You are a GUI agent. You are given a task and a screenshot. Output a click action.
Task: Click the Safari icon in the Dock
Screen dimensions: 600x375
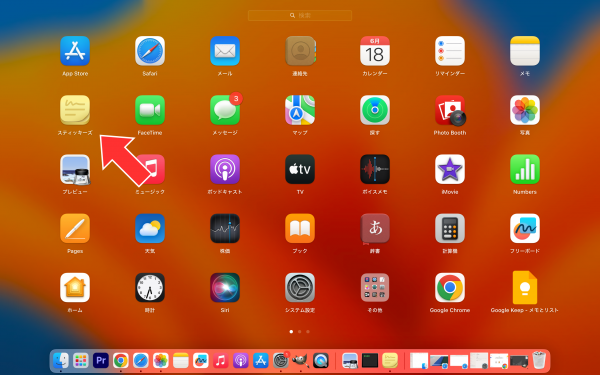[140, 360]
